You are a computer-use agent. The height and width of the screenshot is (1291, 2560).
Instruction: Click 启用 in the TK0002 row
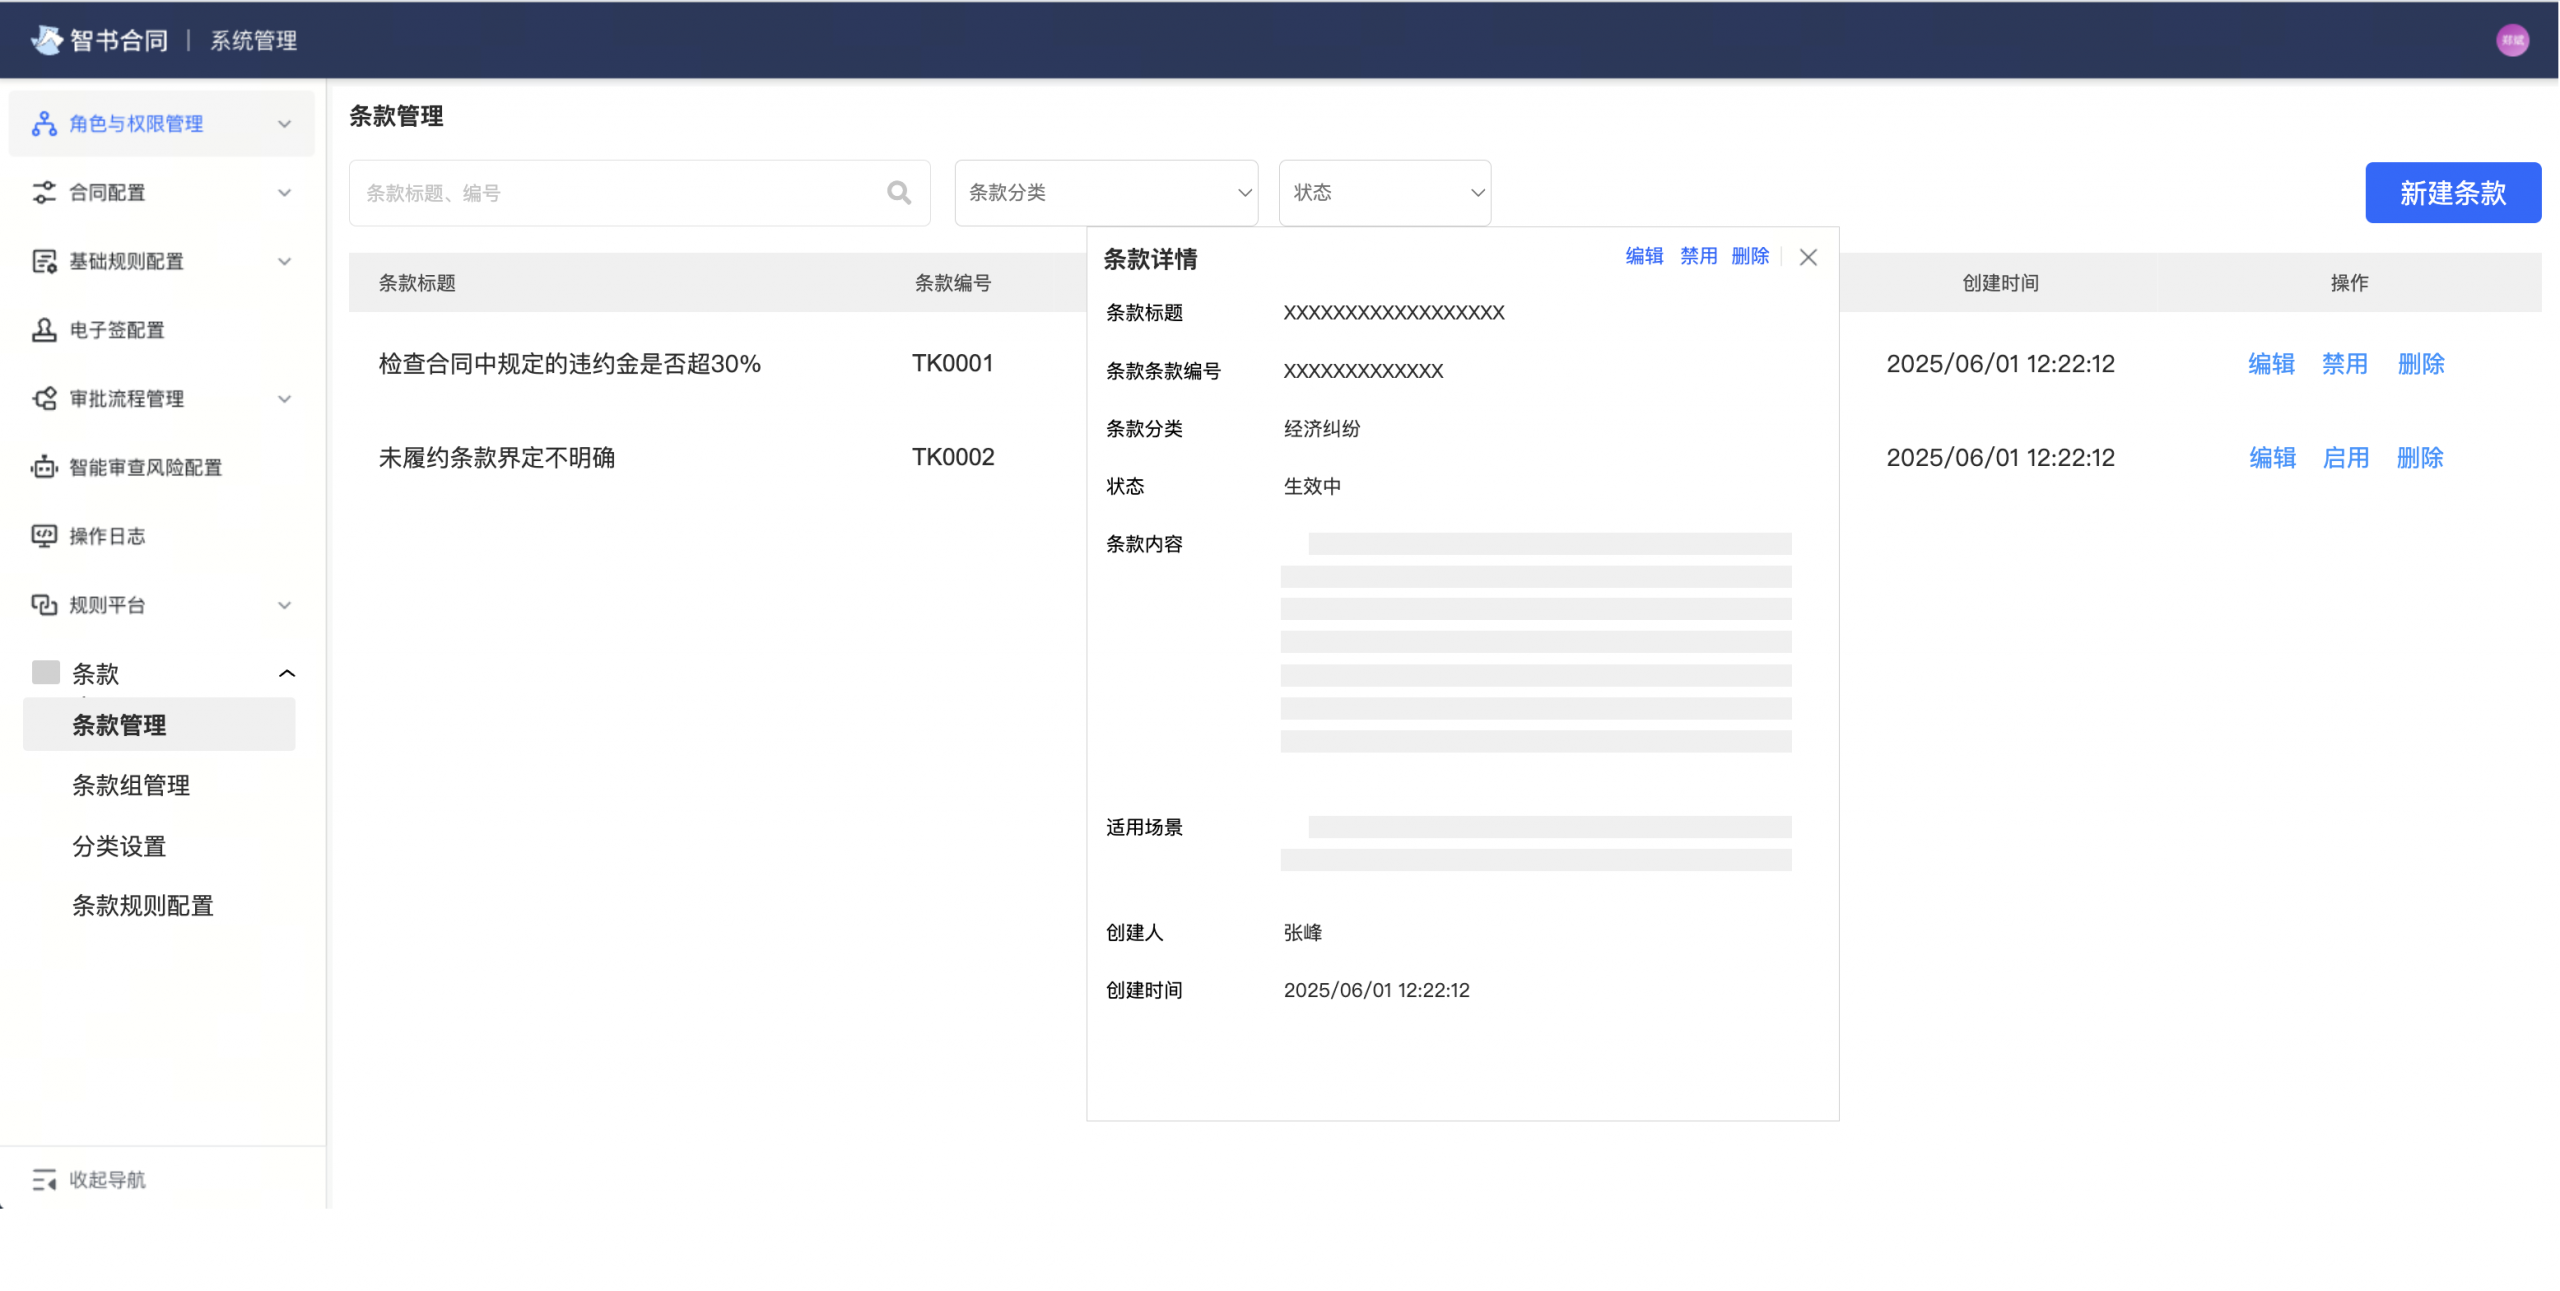(2344, 458)
